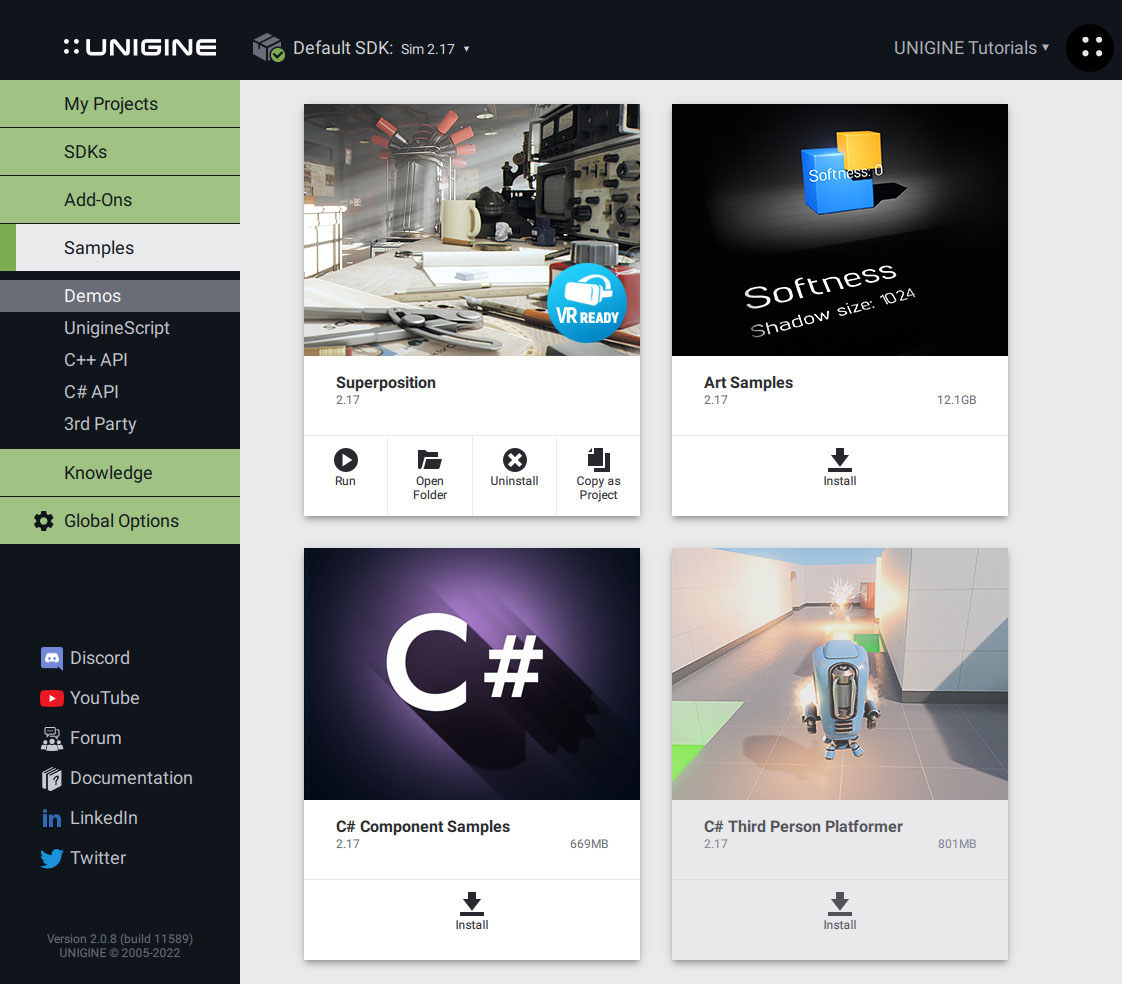Select UnigineScript samples category

(x=117, y=328)
